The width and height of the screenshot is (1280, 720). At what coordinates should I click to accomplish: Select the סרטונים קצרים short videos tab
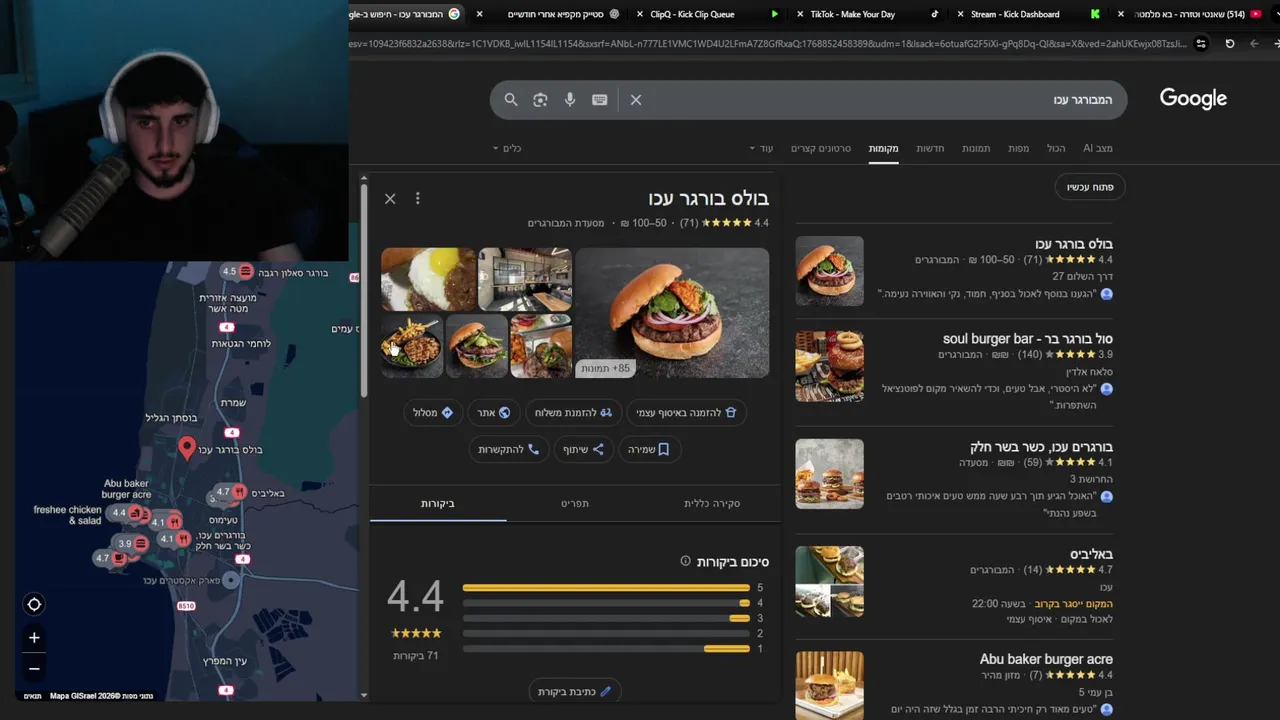[821, 148]
